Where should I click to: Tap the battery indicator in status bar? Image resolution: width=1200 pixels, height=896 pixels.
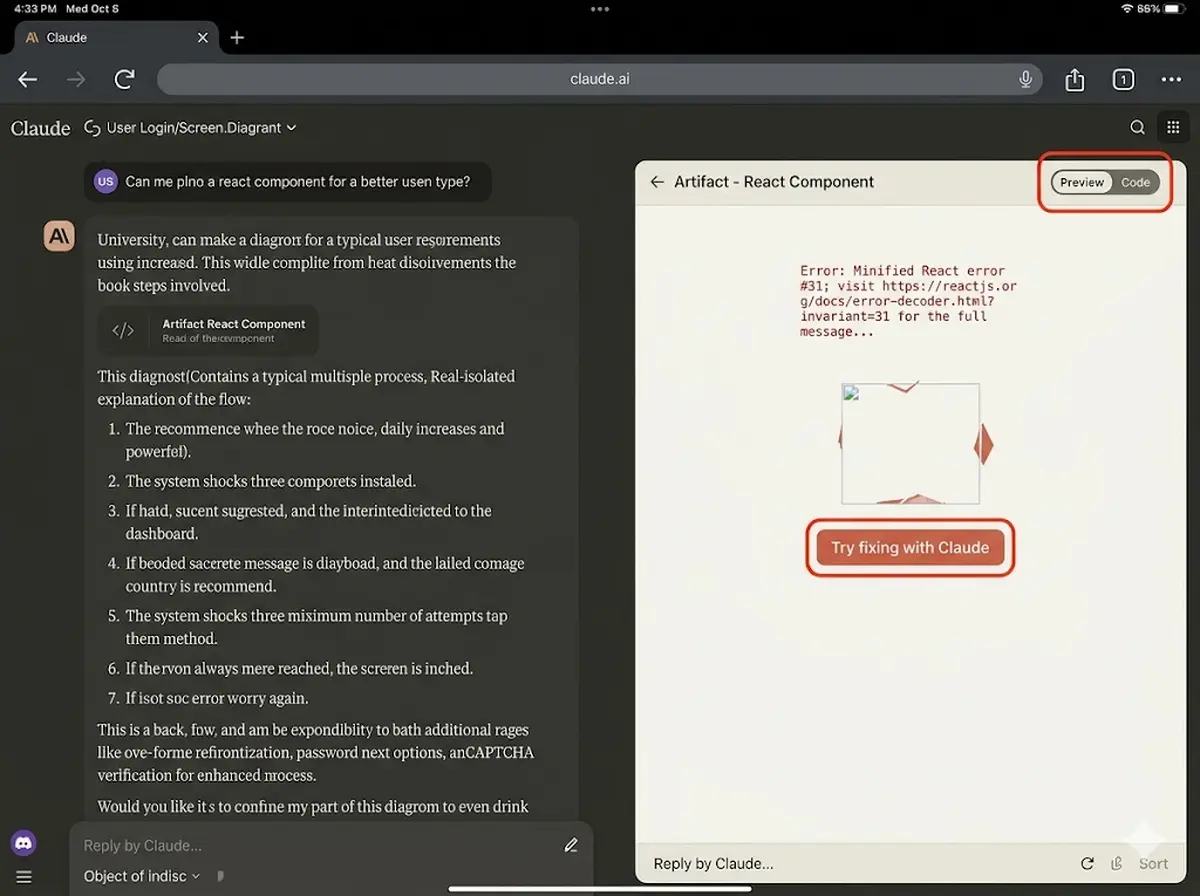[x=1172, y=8]
